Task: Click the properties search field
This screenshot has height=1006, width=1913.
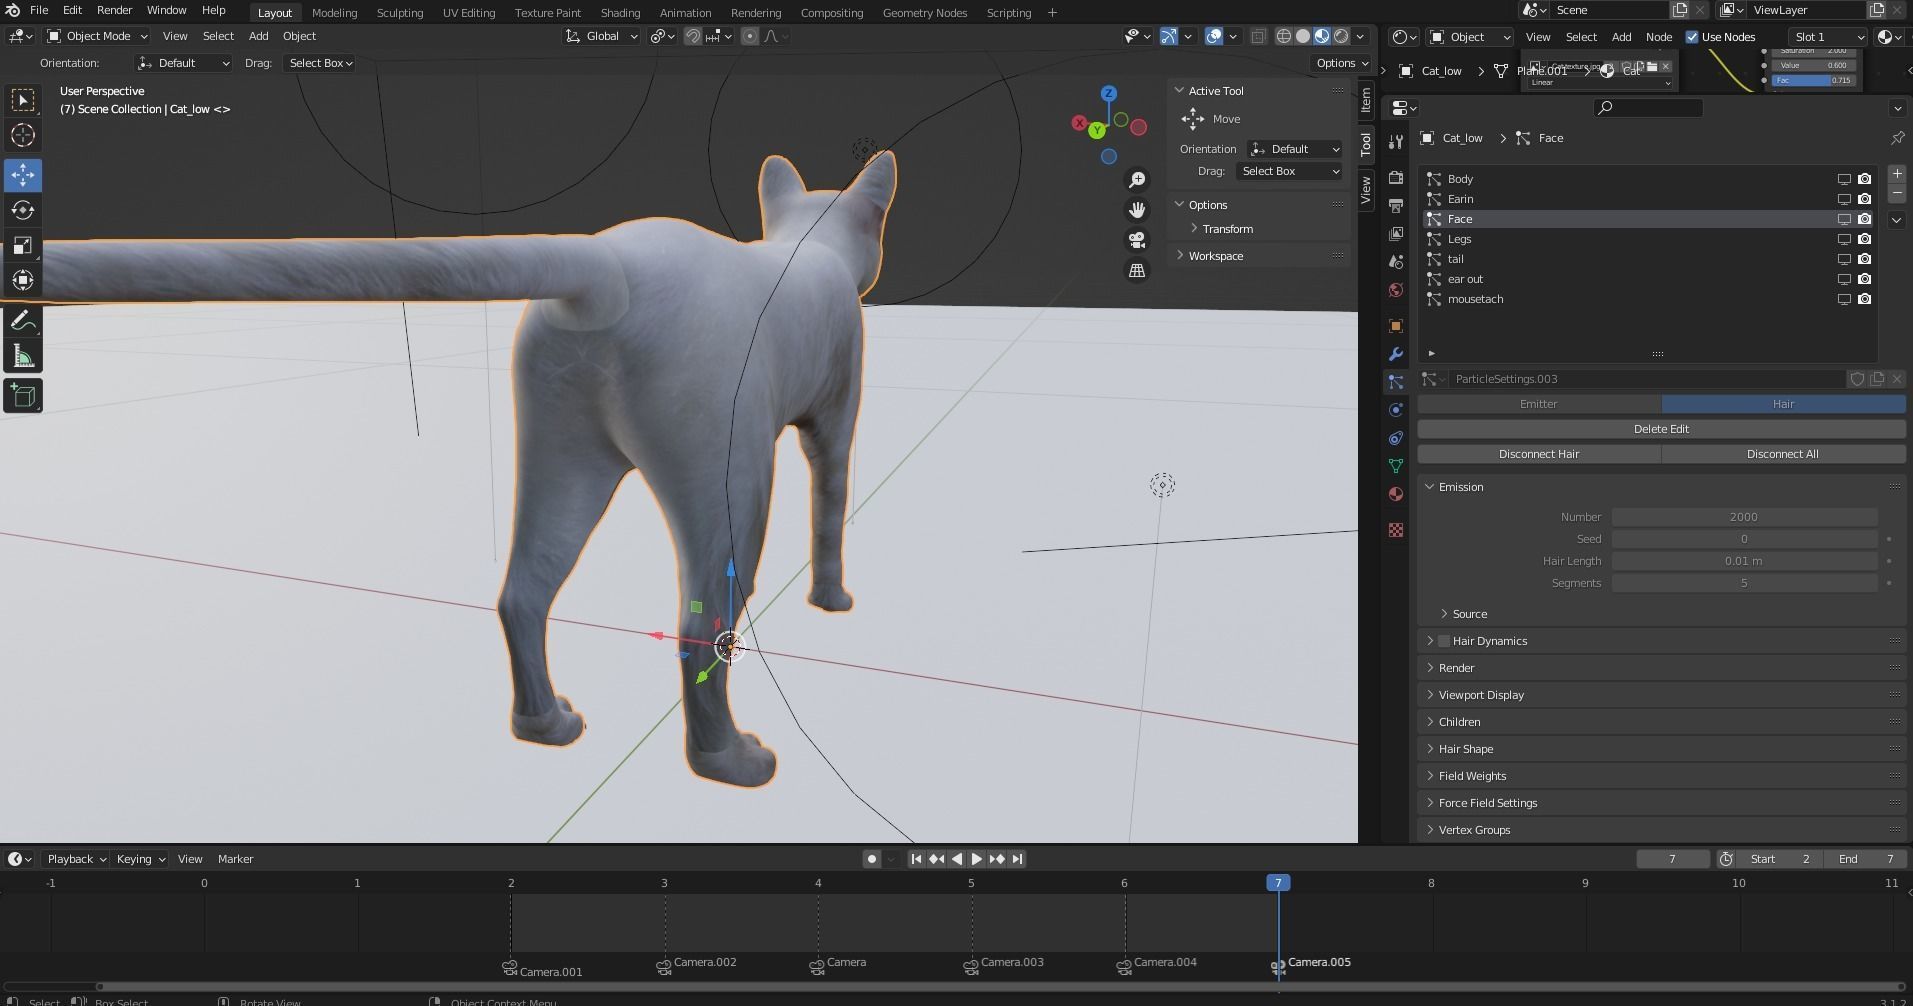Action: pyautogui.click(x=1647, y=108)
